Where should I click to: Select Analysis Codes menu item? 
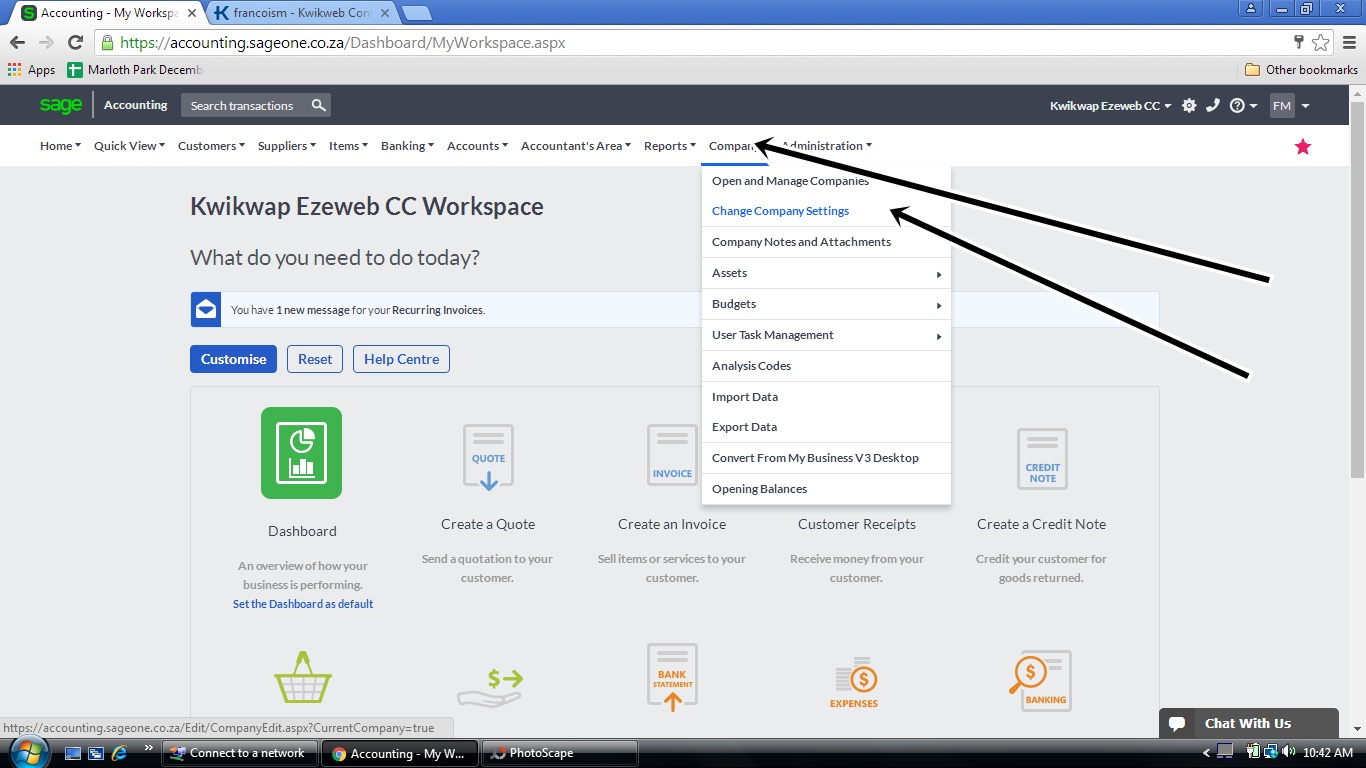coord(826,366)
